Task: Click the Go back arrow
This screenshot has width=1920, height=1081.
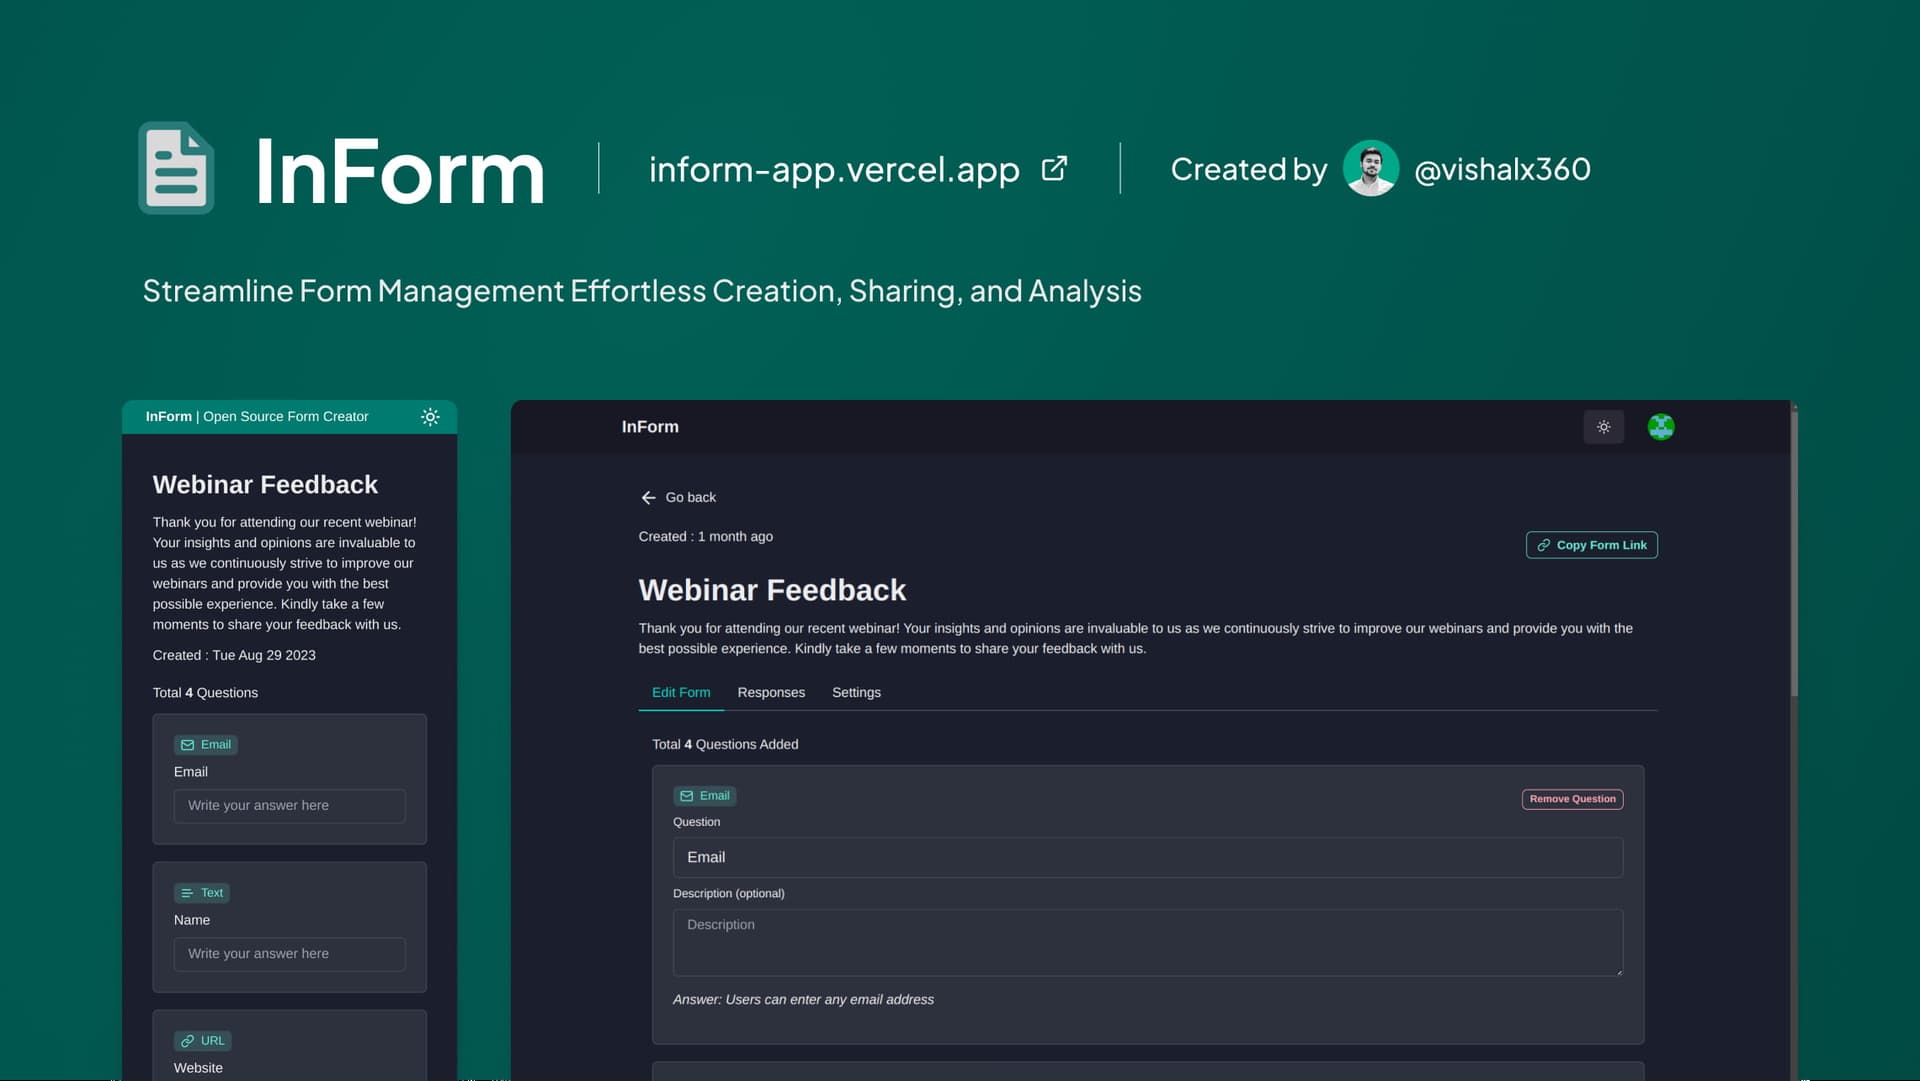Action: click(649, 497)
